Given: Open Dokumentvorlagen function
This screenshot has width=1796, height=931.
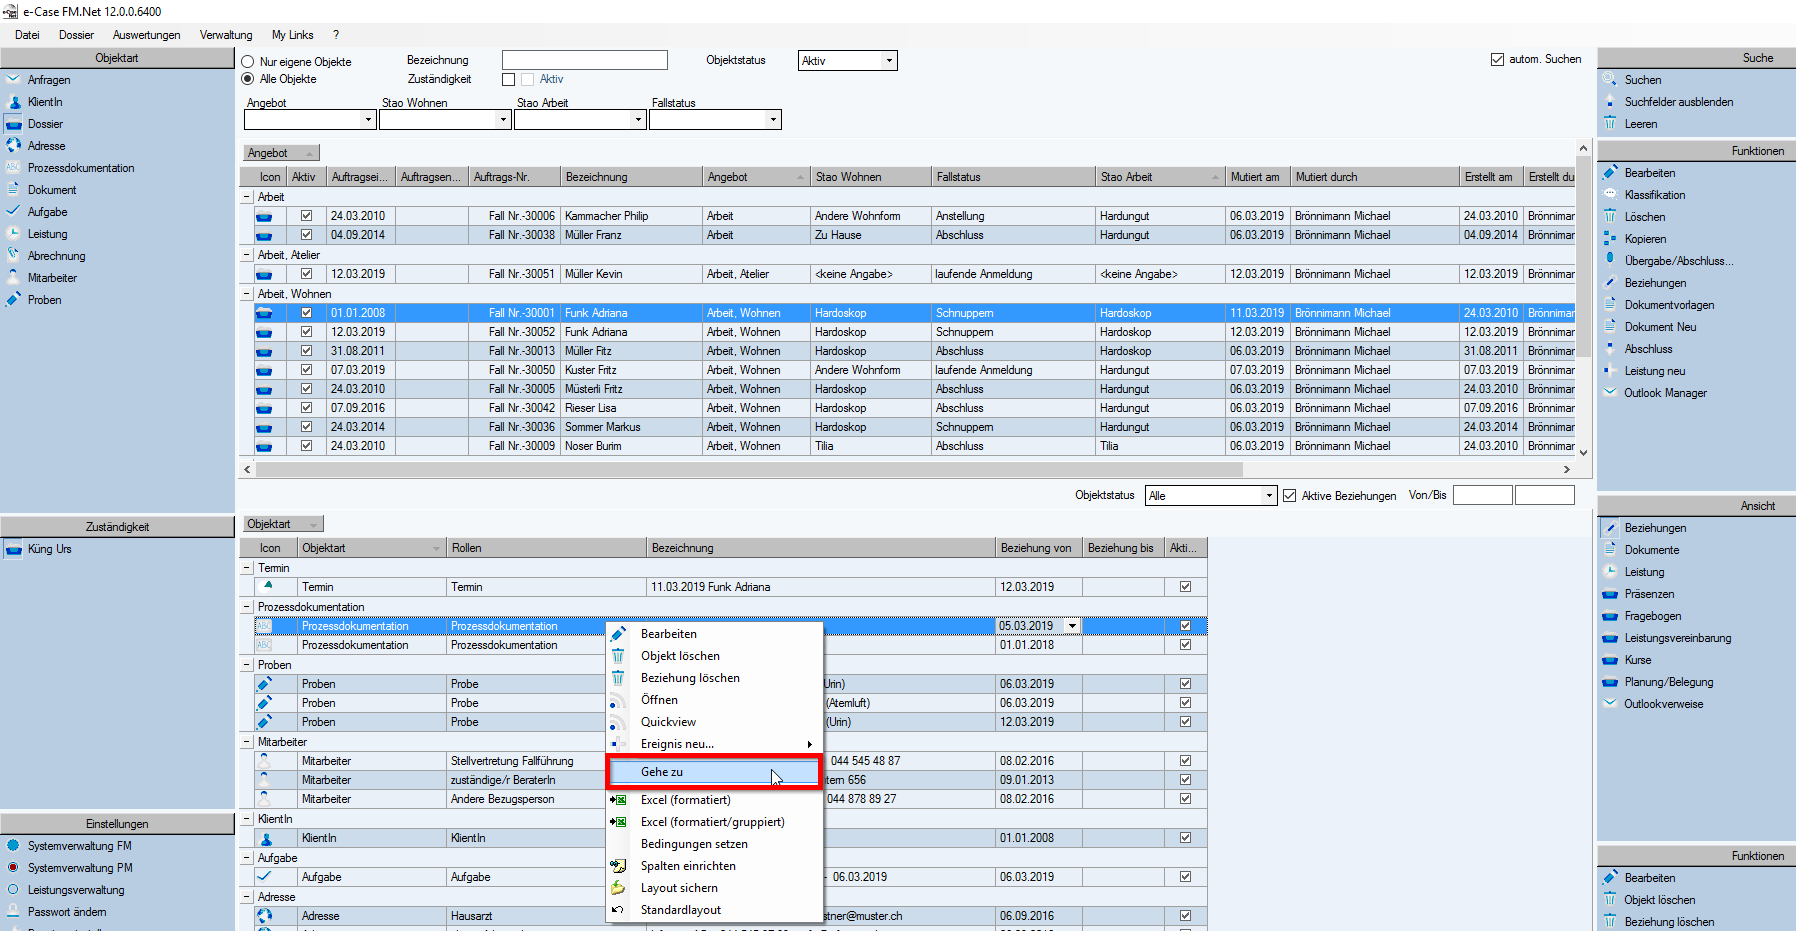Looking at the screenshot, I should [1669, 305].
